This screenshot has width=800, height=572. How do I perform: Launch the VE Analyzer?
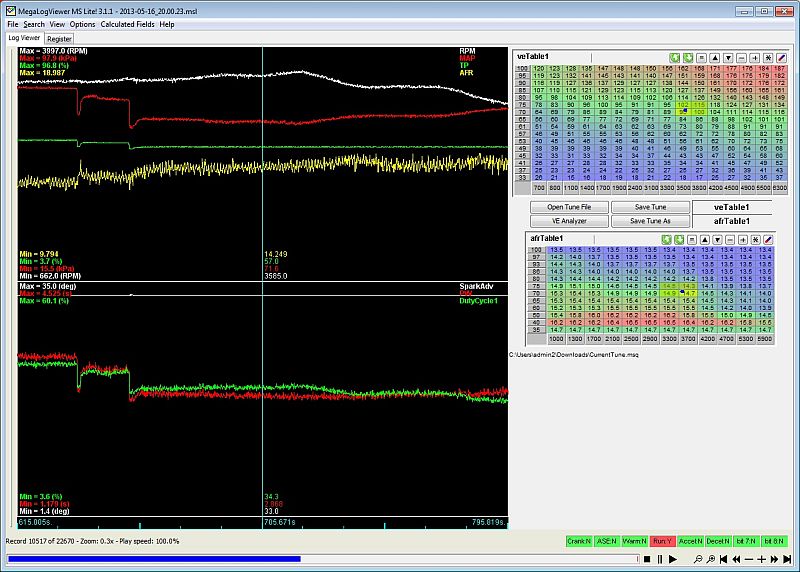tap(568, 221)
